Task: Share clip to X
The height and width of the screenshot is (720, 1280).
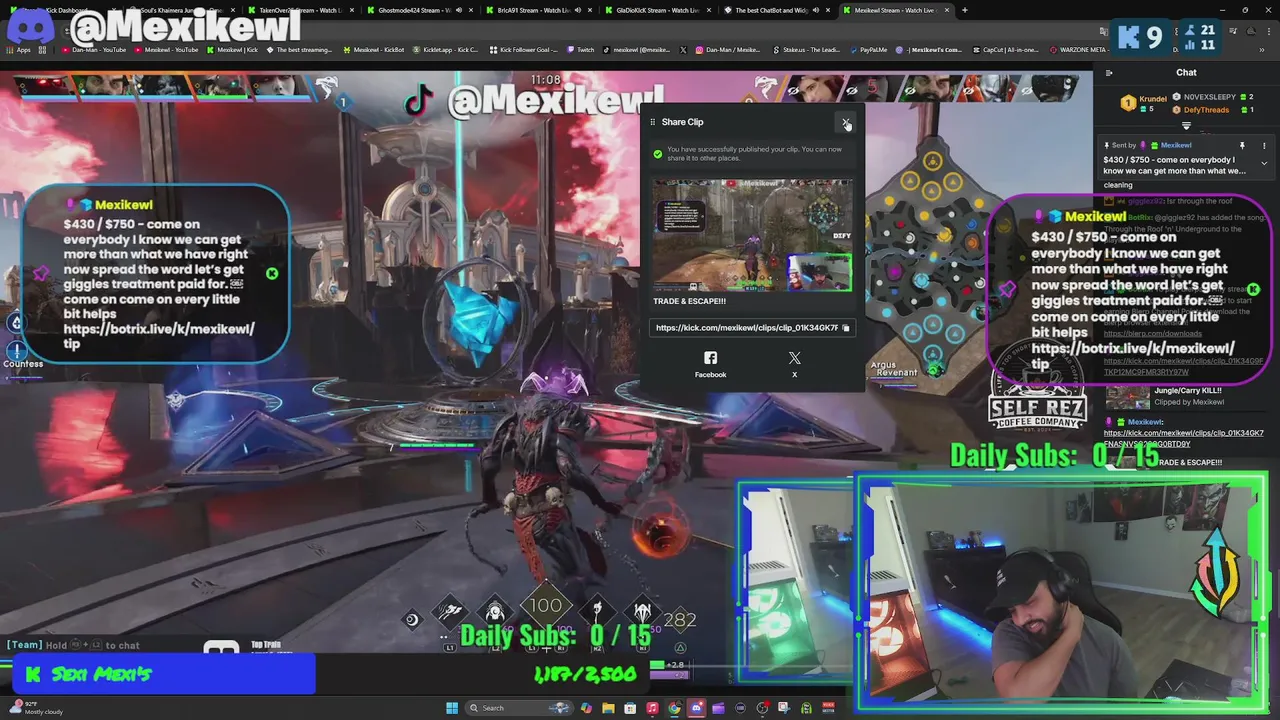Action: [x=795, y=365]
